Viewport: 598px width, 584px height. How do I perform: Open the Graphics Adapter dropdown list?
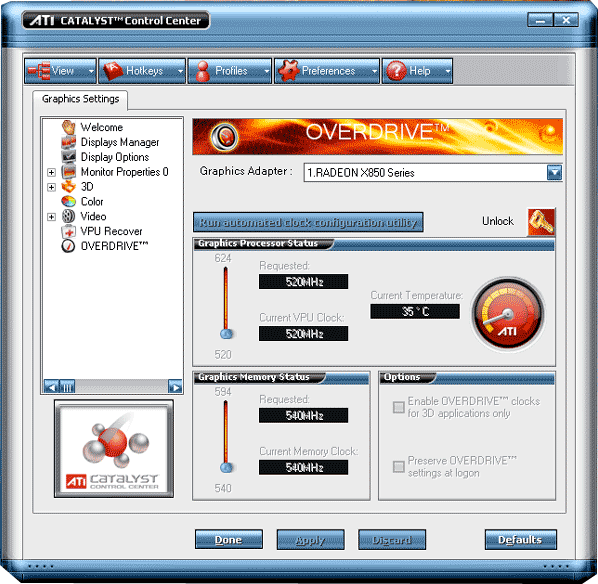coord(554,172)
